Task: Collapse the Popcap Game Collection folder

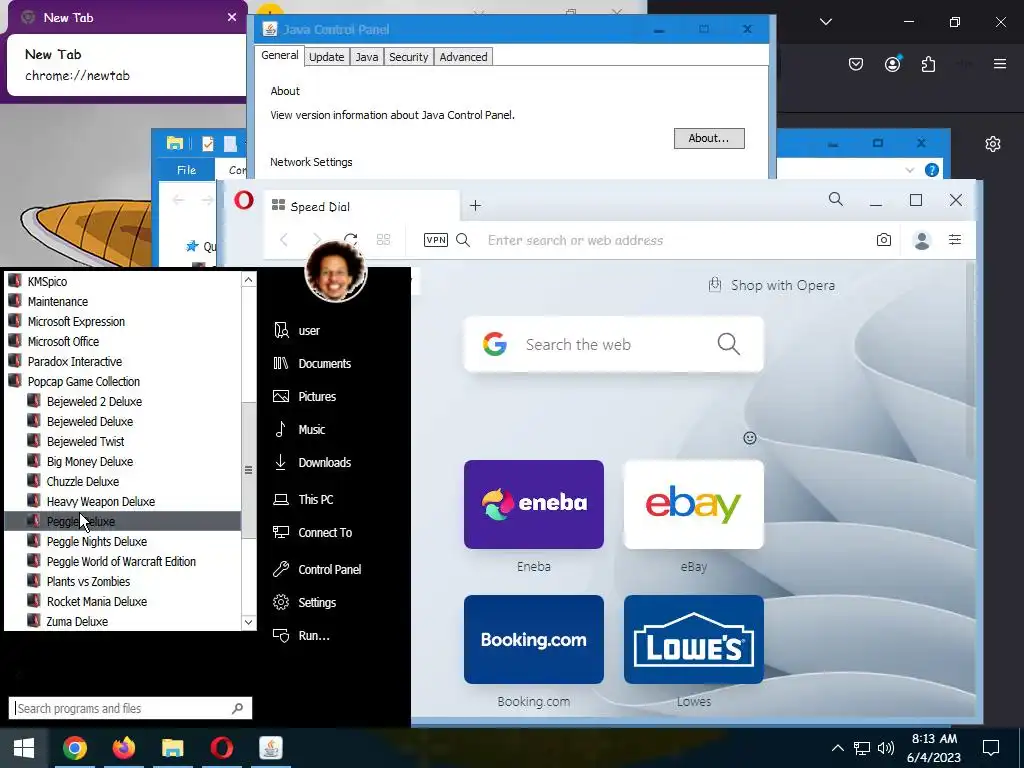Action: tap(84, 381)
